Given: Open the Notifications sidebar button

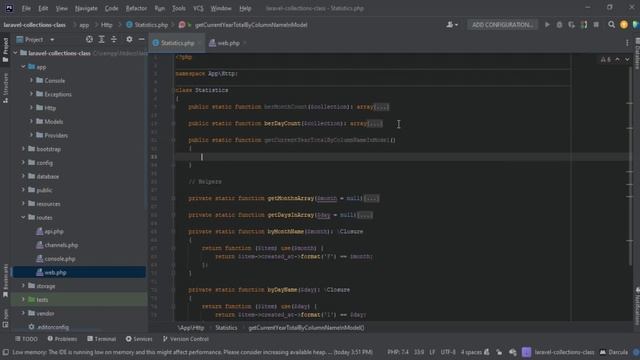Looking at the screenshot, I should [637, 306].
